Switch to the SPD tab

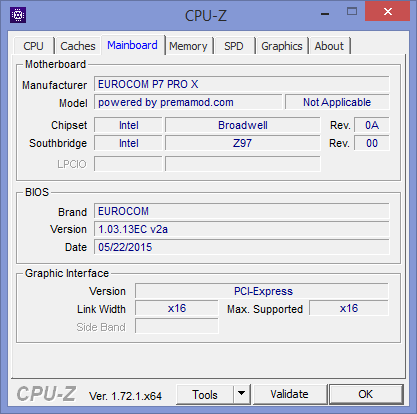point(234,46)
